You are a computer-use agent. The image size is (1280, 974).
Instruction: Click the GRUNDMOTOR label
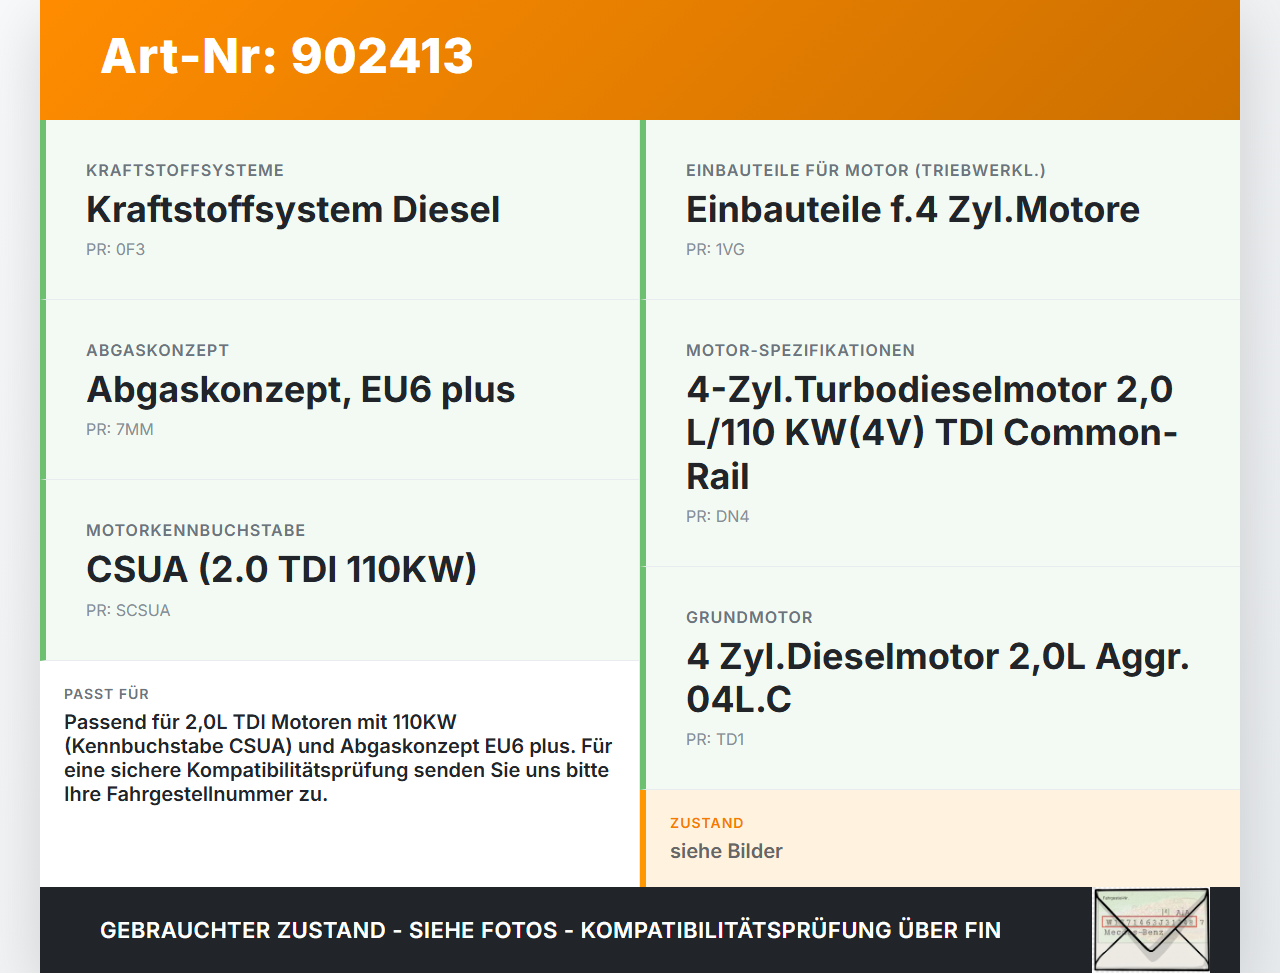750,618
